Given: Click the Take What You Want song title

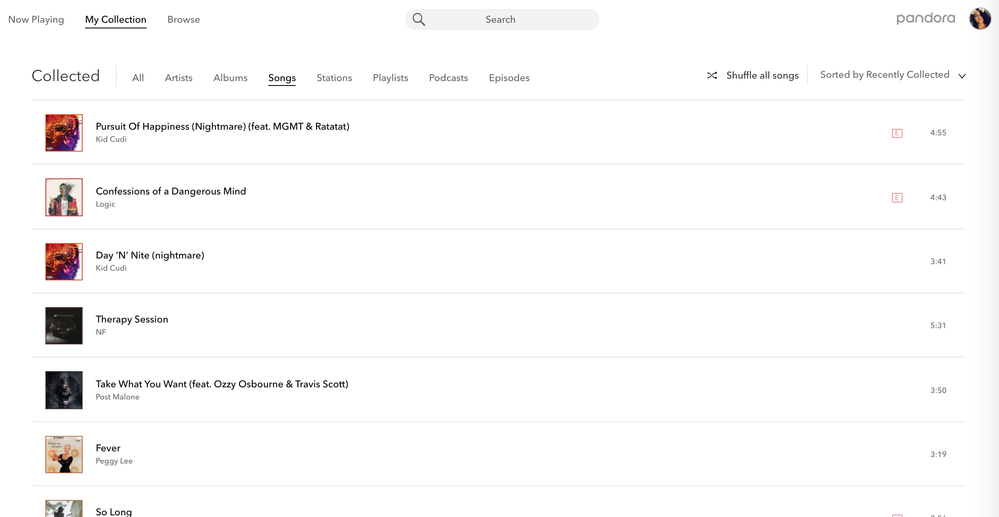Looking at the screenshot, I should point(222,384).
